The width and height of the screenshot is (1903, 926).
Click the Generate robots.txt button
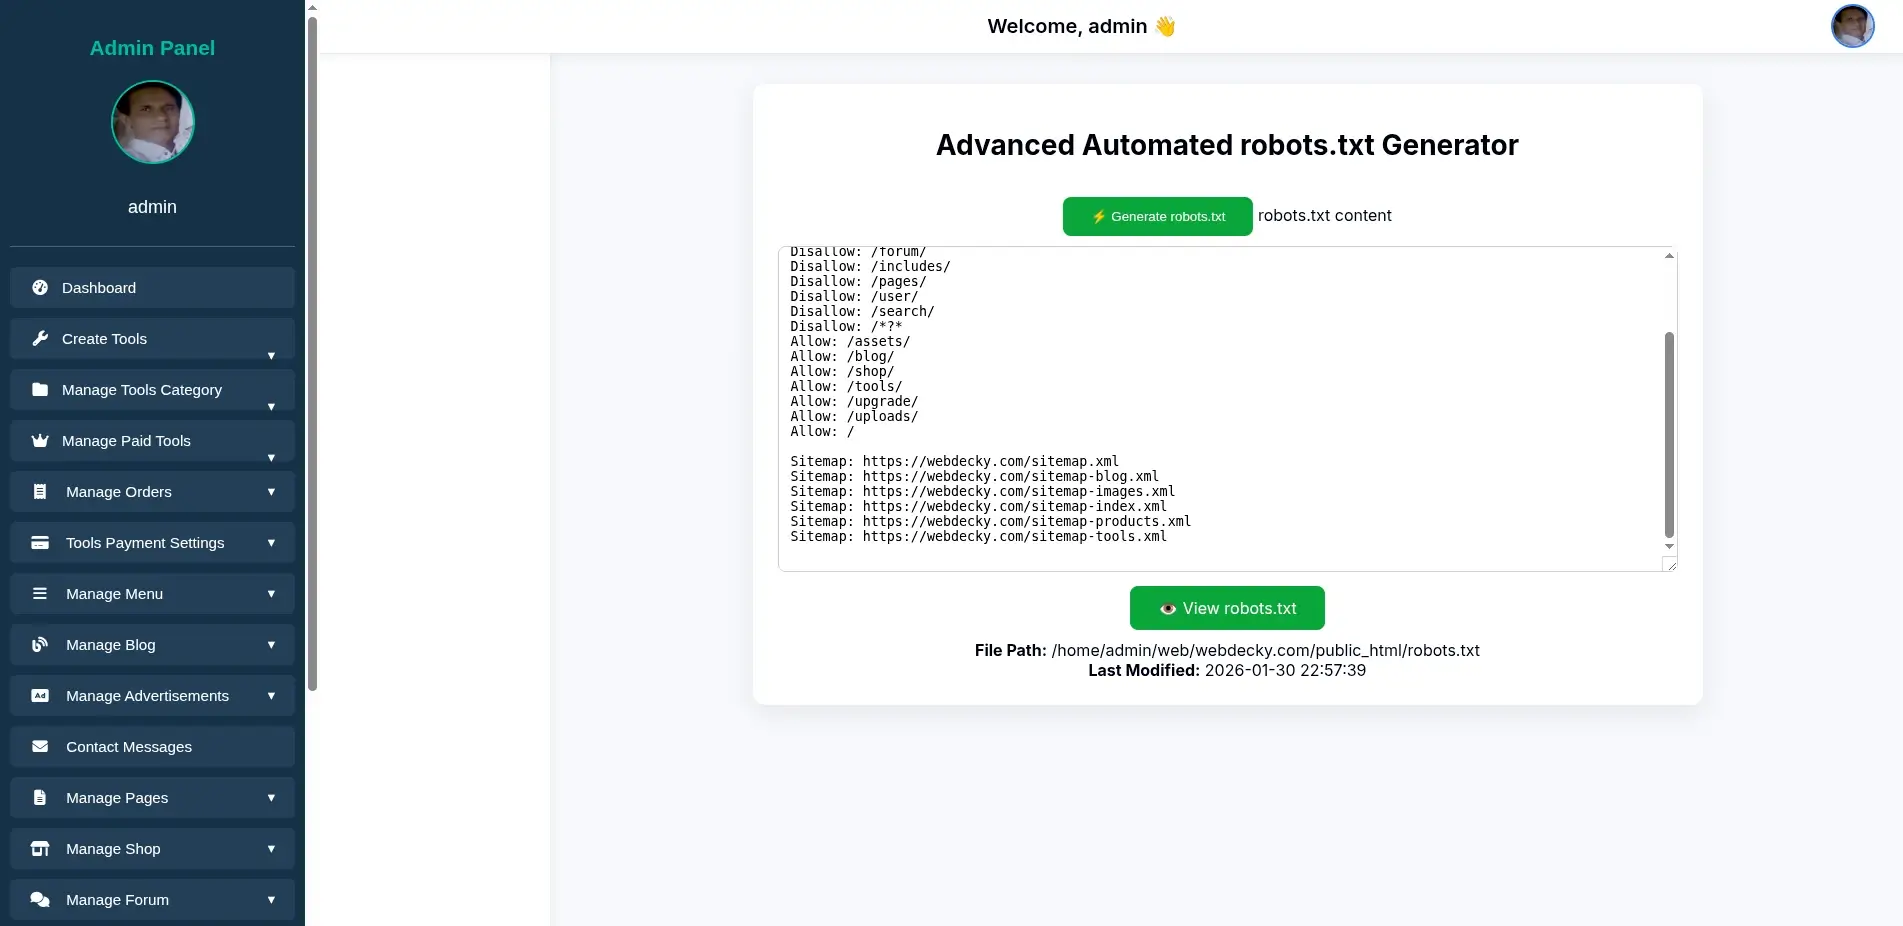click(x=1157, y=216)
